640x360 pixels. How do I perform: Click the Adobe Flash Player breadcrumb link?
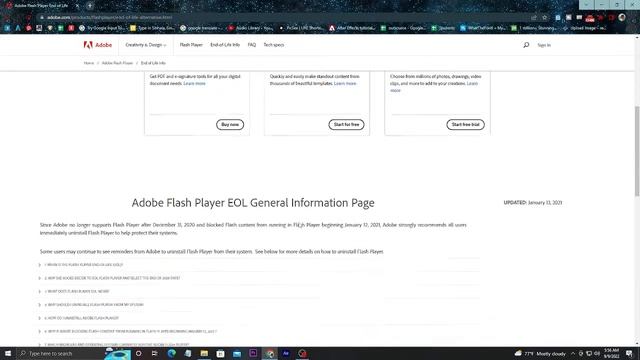pyautogui.click(x=117, y=63)
